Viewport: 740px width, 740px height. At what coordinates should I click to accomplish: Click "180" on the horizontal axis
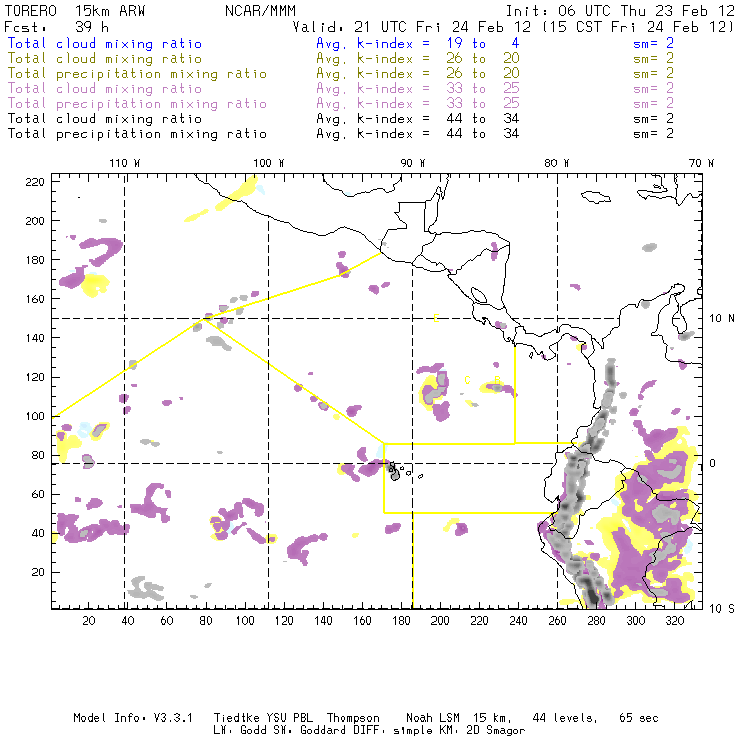[x=401, y=621]
